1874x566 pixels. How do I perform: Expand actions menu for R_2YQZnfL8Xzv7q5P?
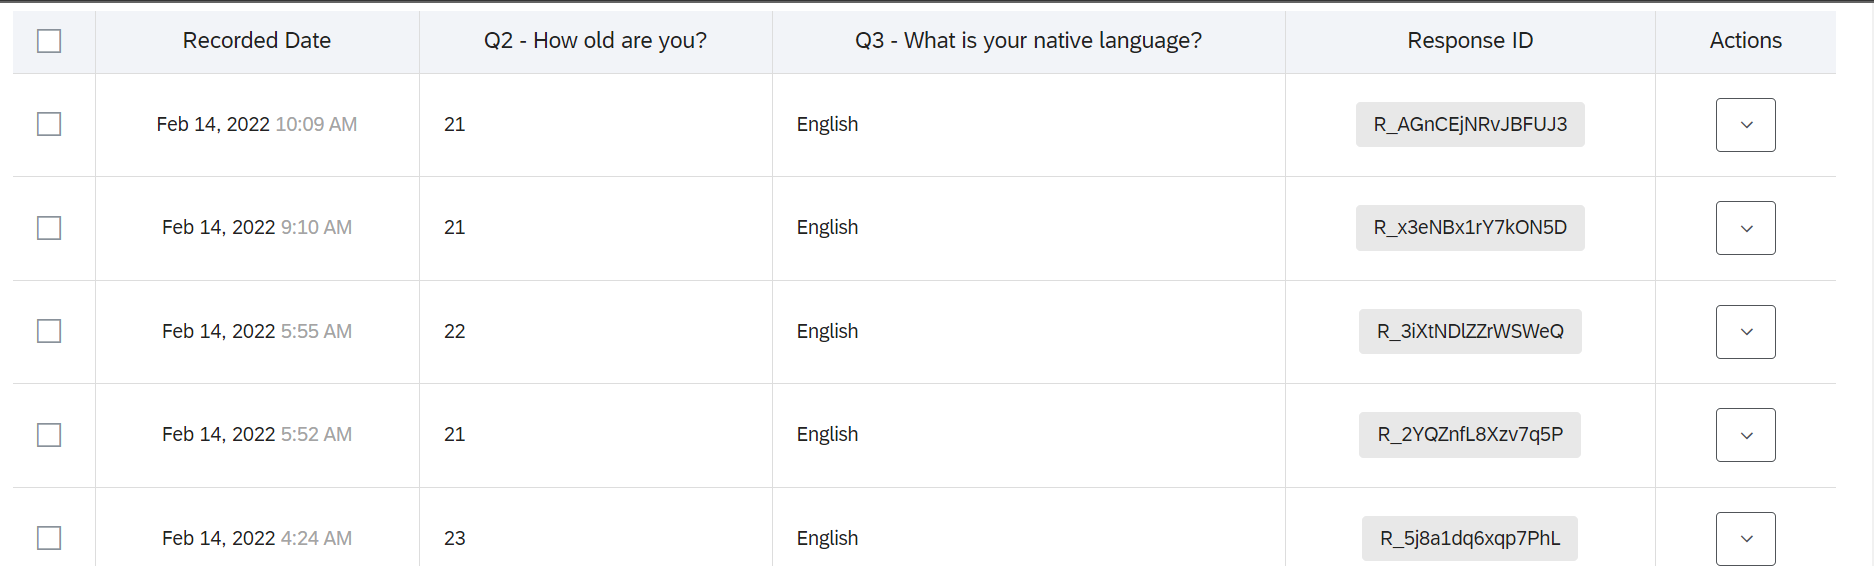1746,435
